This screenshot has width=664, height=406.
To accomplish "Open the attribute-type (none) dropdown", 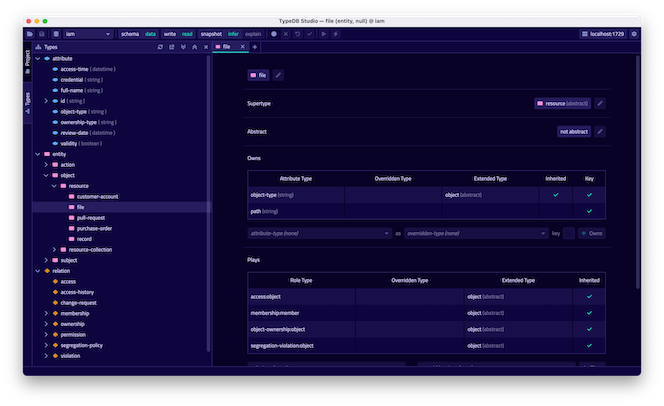I will tap(320, 233).
